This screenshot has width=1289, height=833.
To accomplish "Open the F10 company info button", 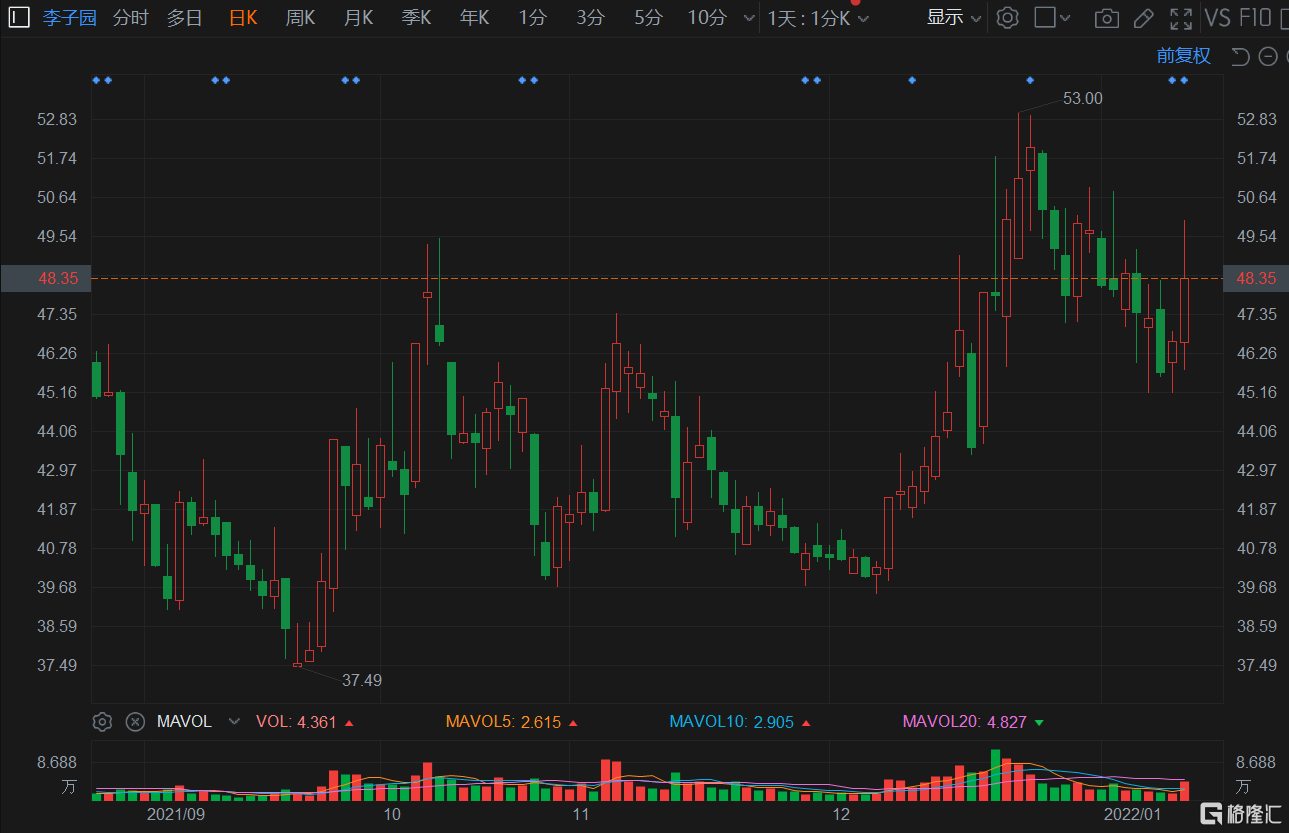I will [x=1256, y=17].
